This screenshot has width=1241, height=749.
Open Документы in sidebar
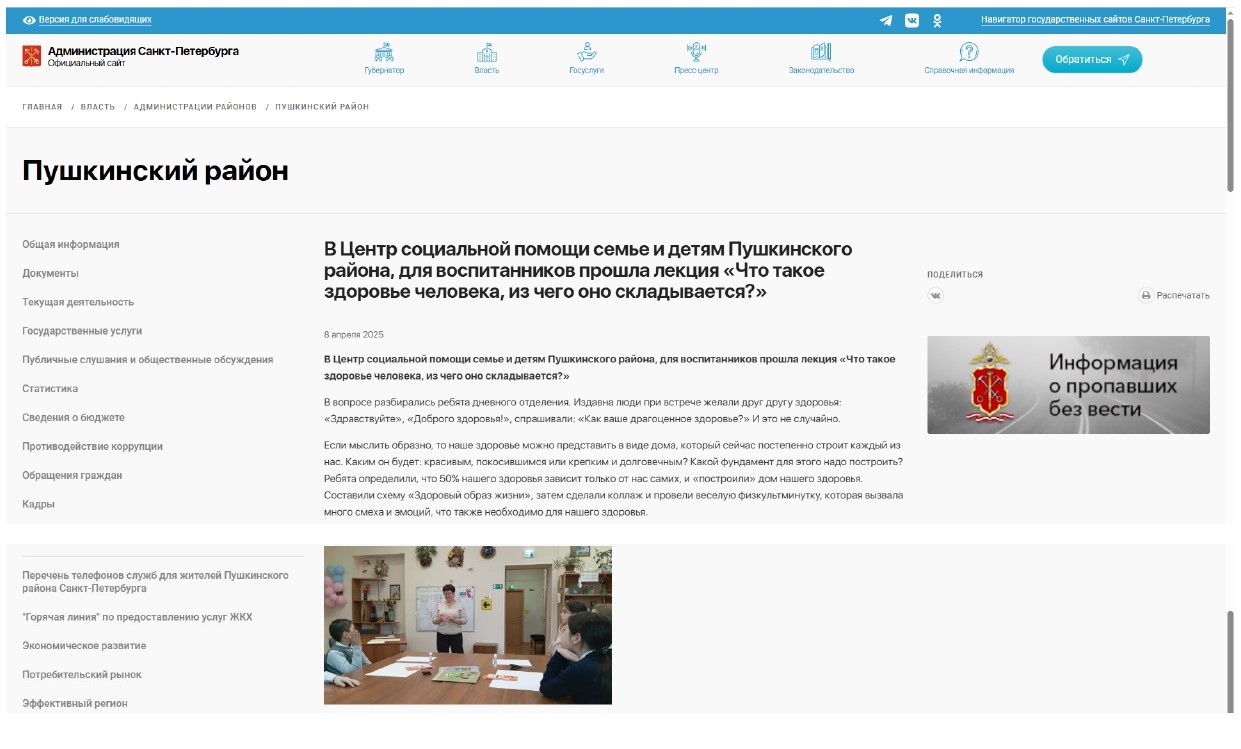point(50,273)
